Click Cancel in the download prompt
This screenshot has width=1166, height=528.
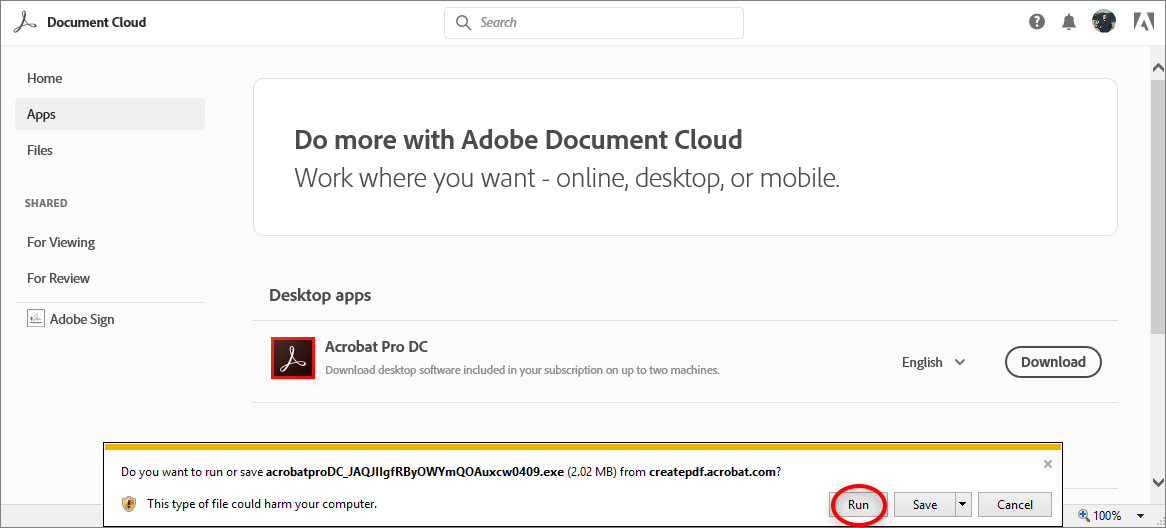[x=1014, y=504]
